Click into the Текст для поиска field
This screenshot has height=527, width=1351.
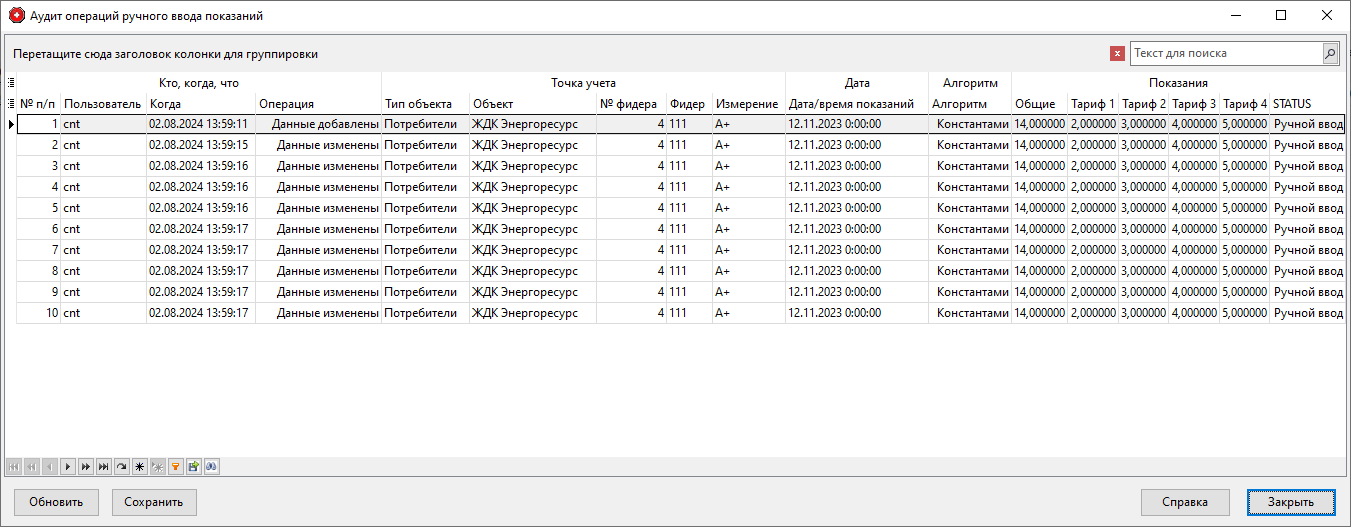[x=1225, y=53]
